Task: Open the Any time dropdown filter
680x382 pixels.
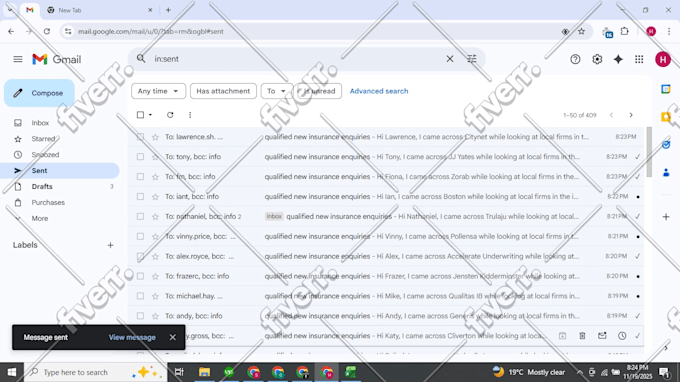Action: coord(158,91)
